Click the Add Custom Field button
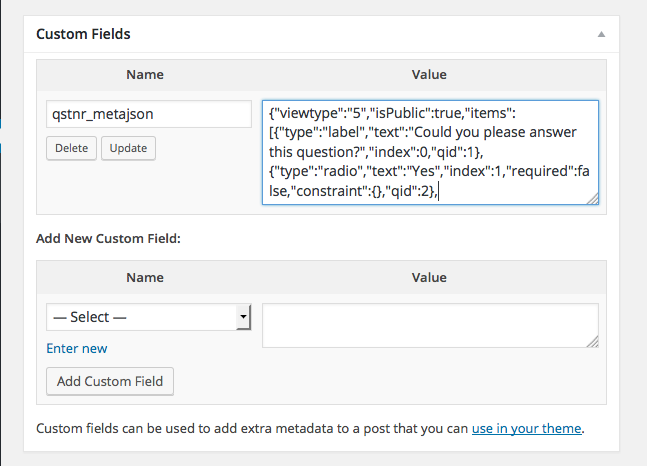Image resolution: width=647 pixels, height=466 pixels. (110, 381)
